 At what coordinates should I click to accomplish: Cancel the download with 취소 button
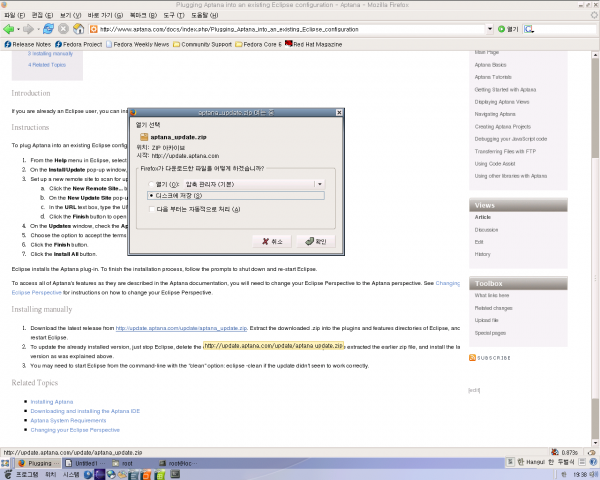272,241
